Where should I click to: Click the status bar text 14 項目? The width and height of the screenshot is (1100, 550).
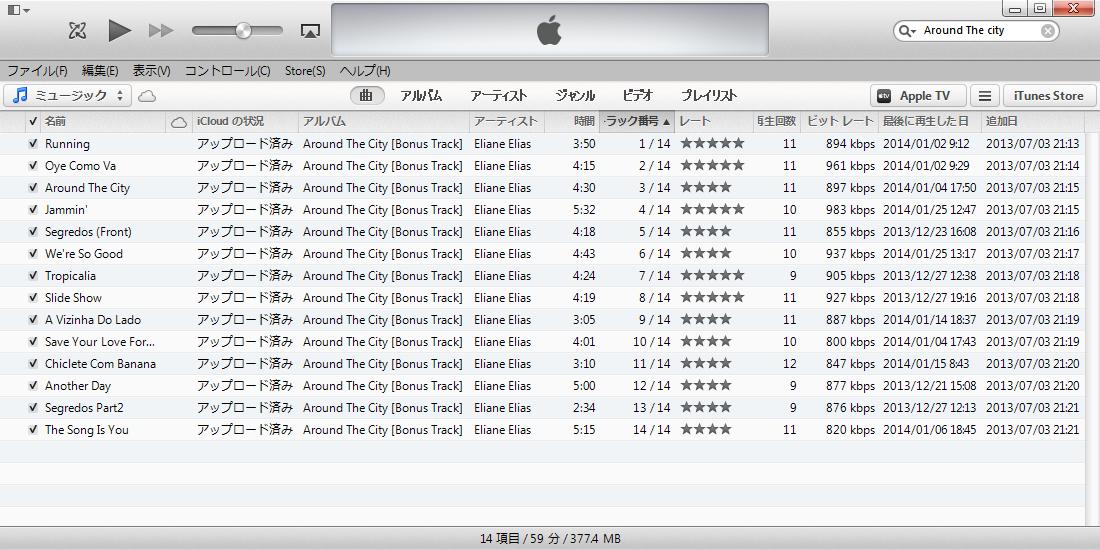tap(500, 539)
